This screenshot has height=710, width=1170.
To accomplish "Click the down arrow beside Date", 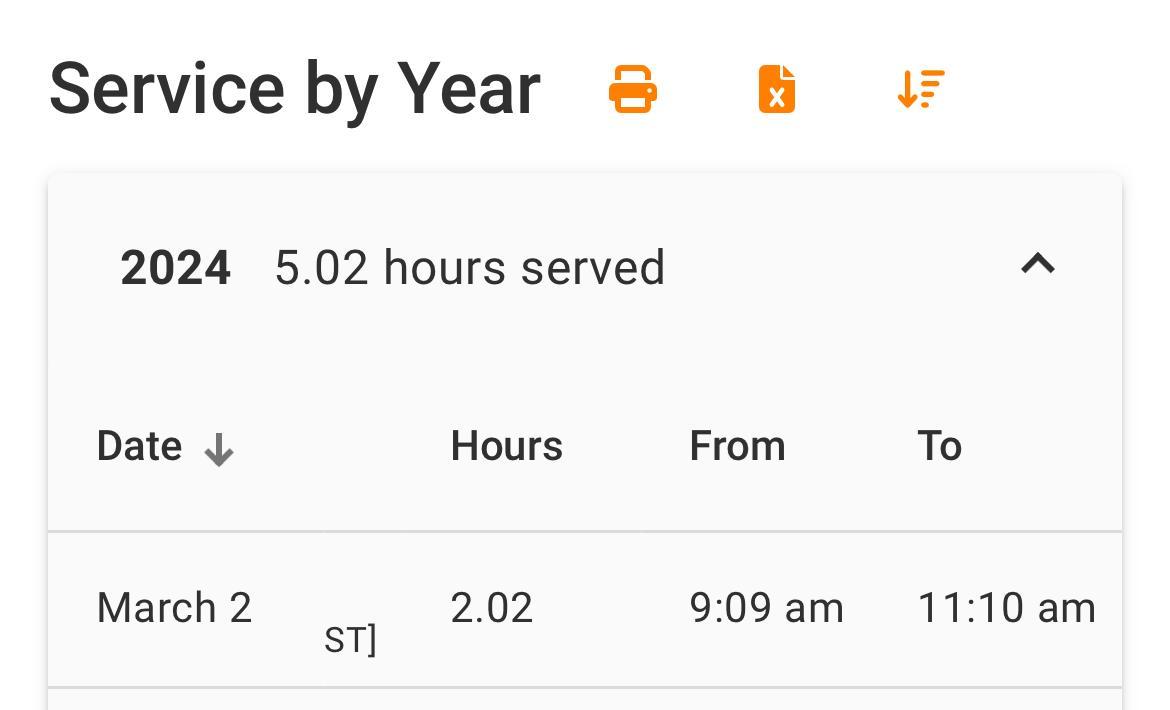I will (x=218, y=452).
